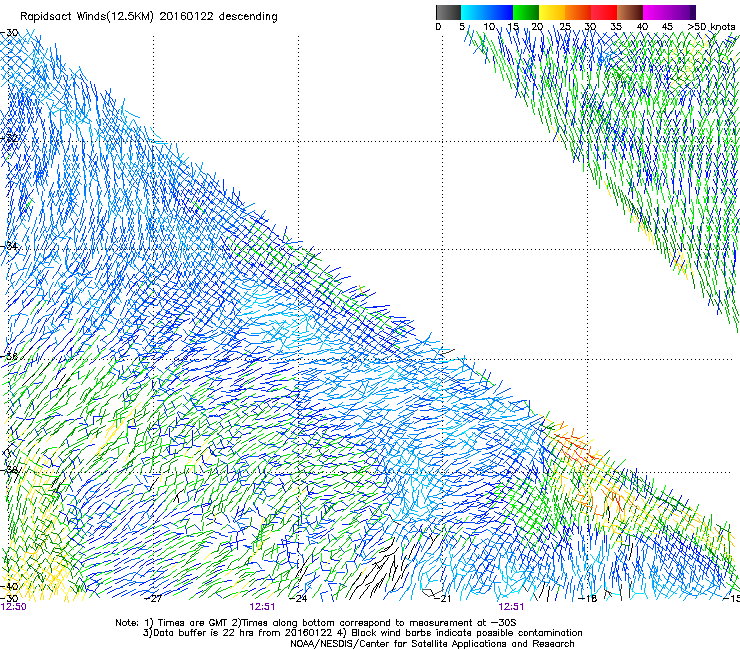The height and width of the screenshot is (650, 740).
Task: Select the legend scale value "5"
Action: pyautogui.click(x=462, y=27)
